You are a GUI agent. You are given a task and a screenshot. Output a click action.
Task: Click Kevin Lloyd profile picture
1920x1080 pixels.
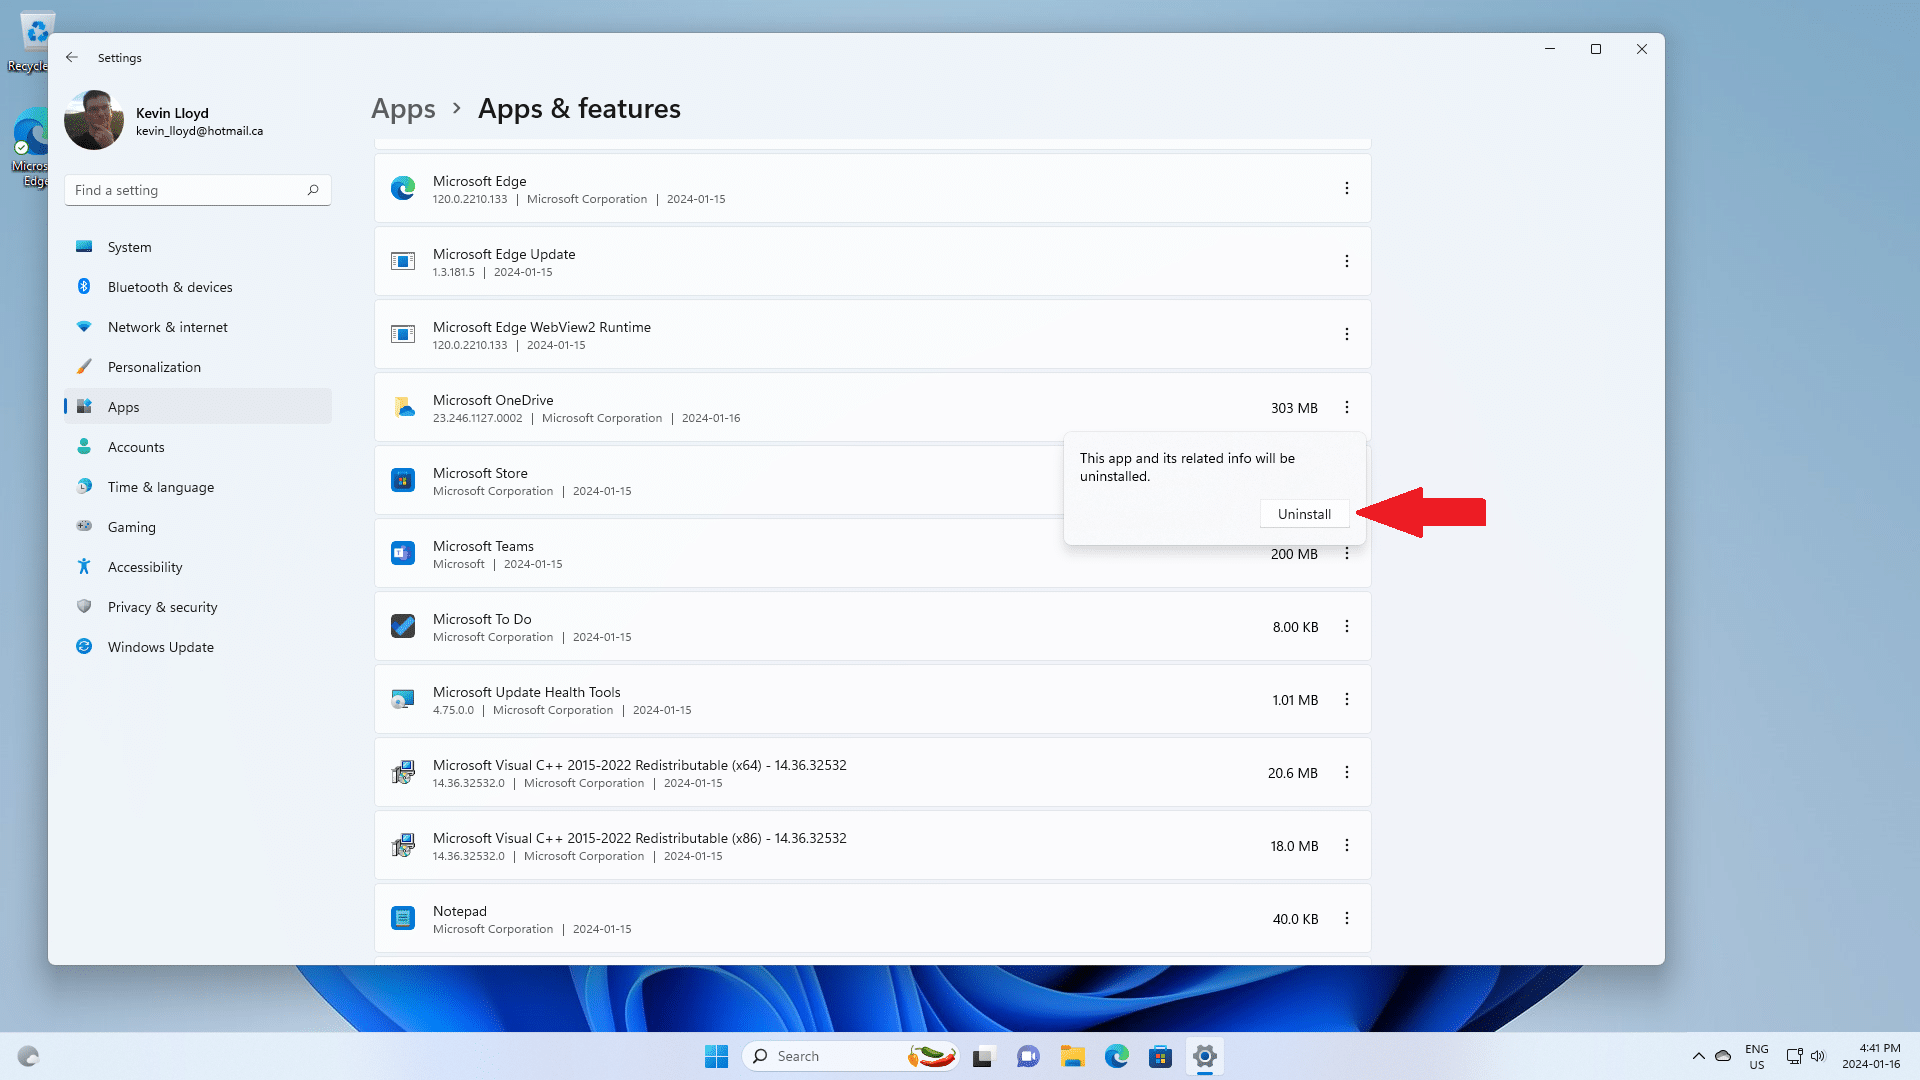(94, 120)
